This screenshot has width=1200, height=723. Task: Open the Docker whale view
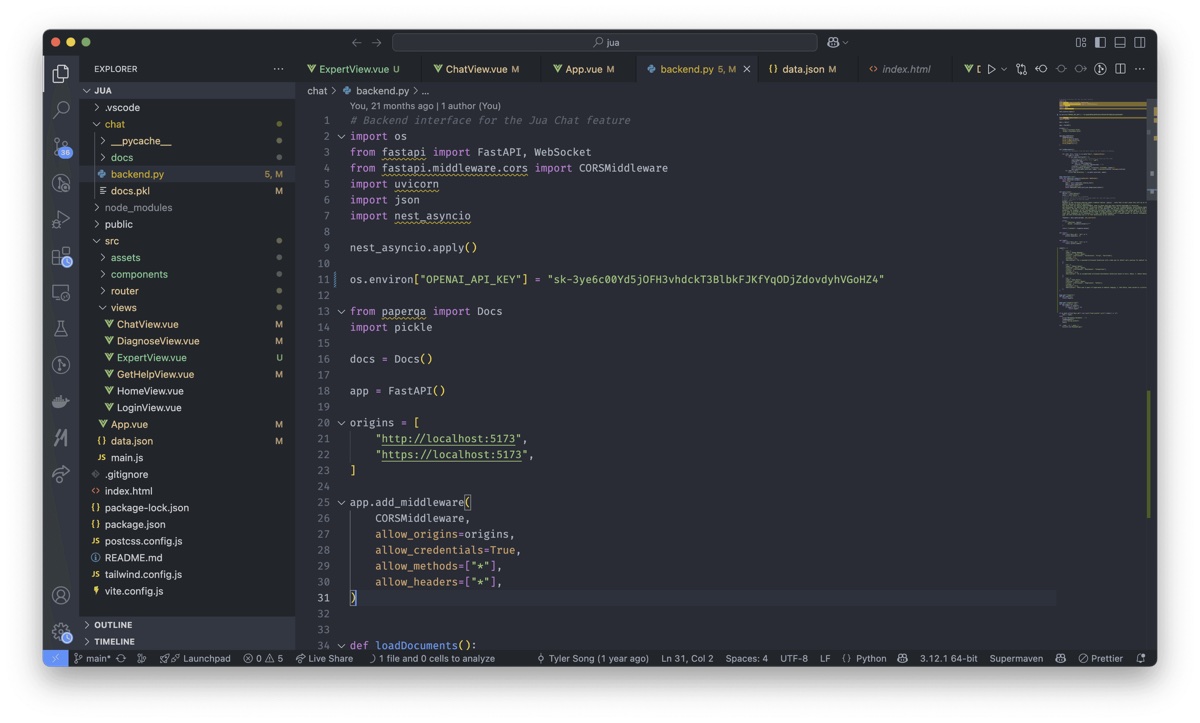tap(61, 401)
